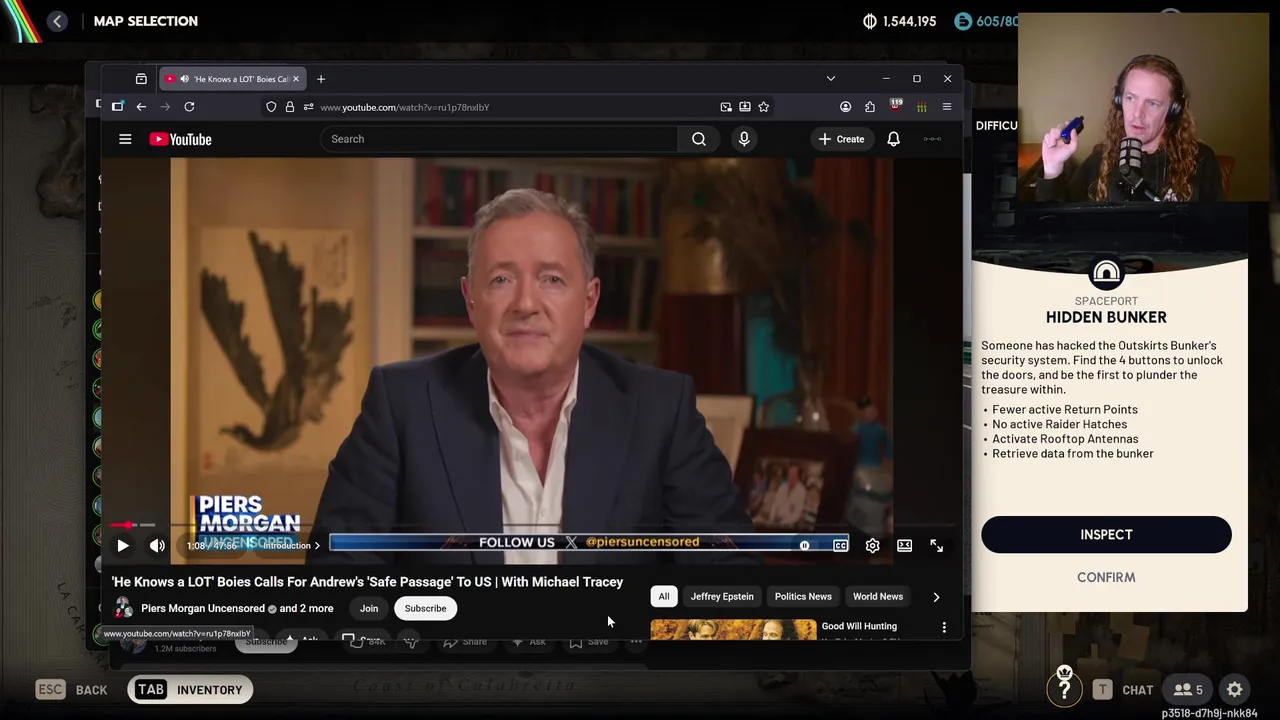The image size is (1280, 720).
Task: Mute the audio-playing browser tab
Action: coord(184,79)
